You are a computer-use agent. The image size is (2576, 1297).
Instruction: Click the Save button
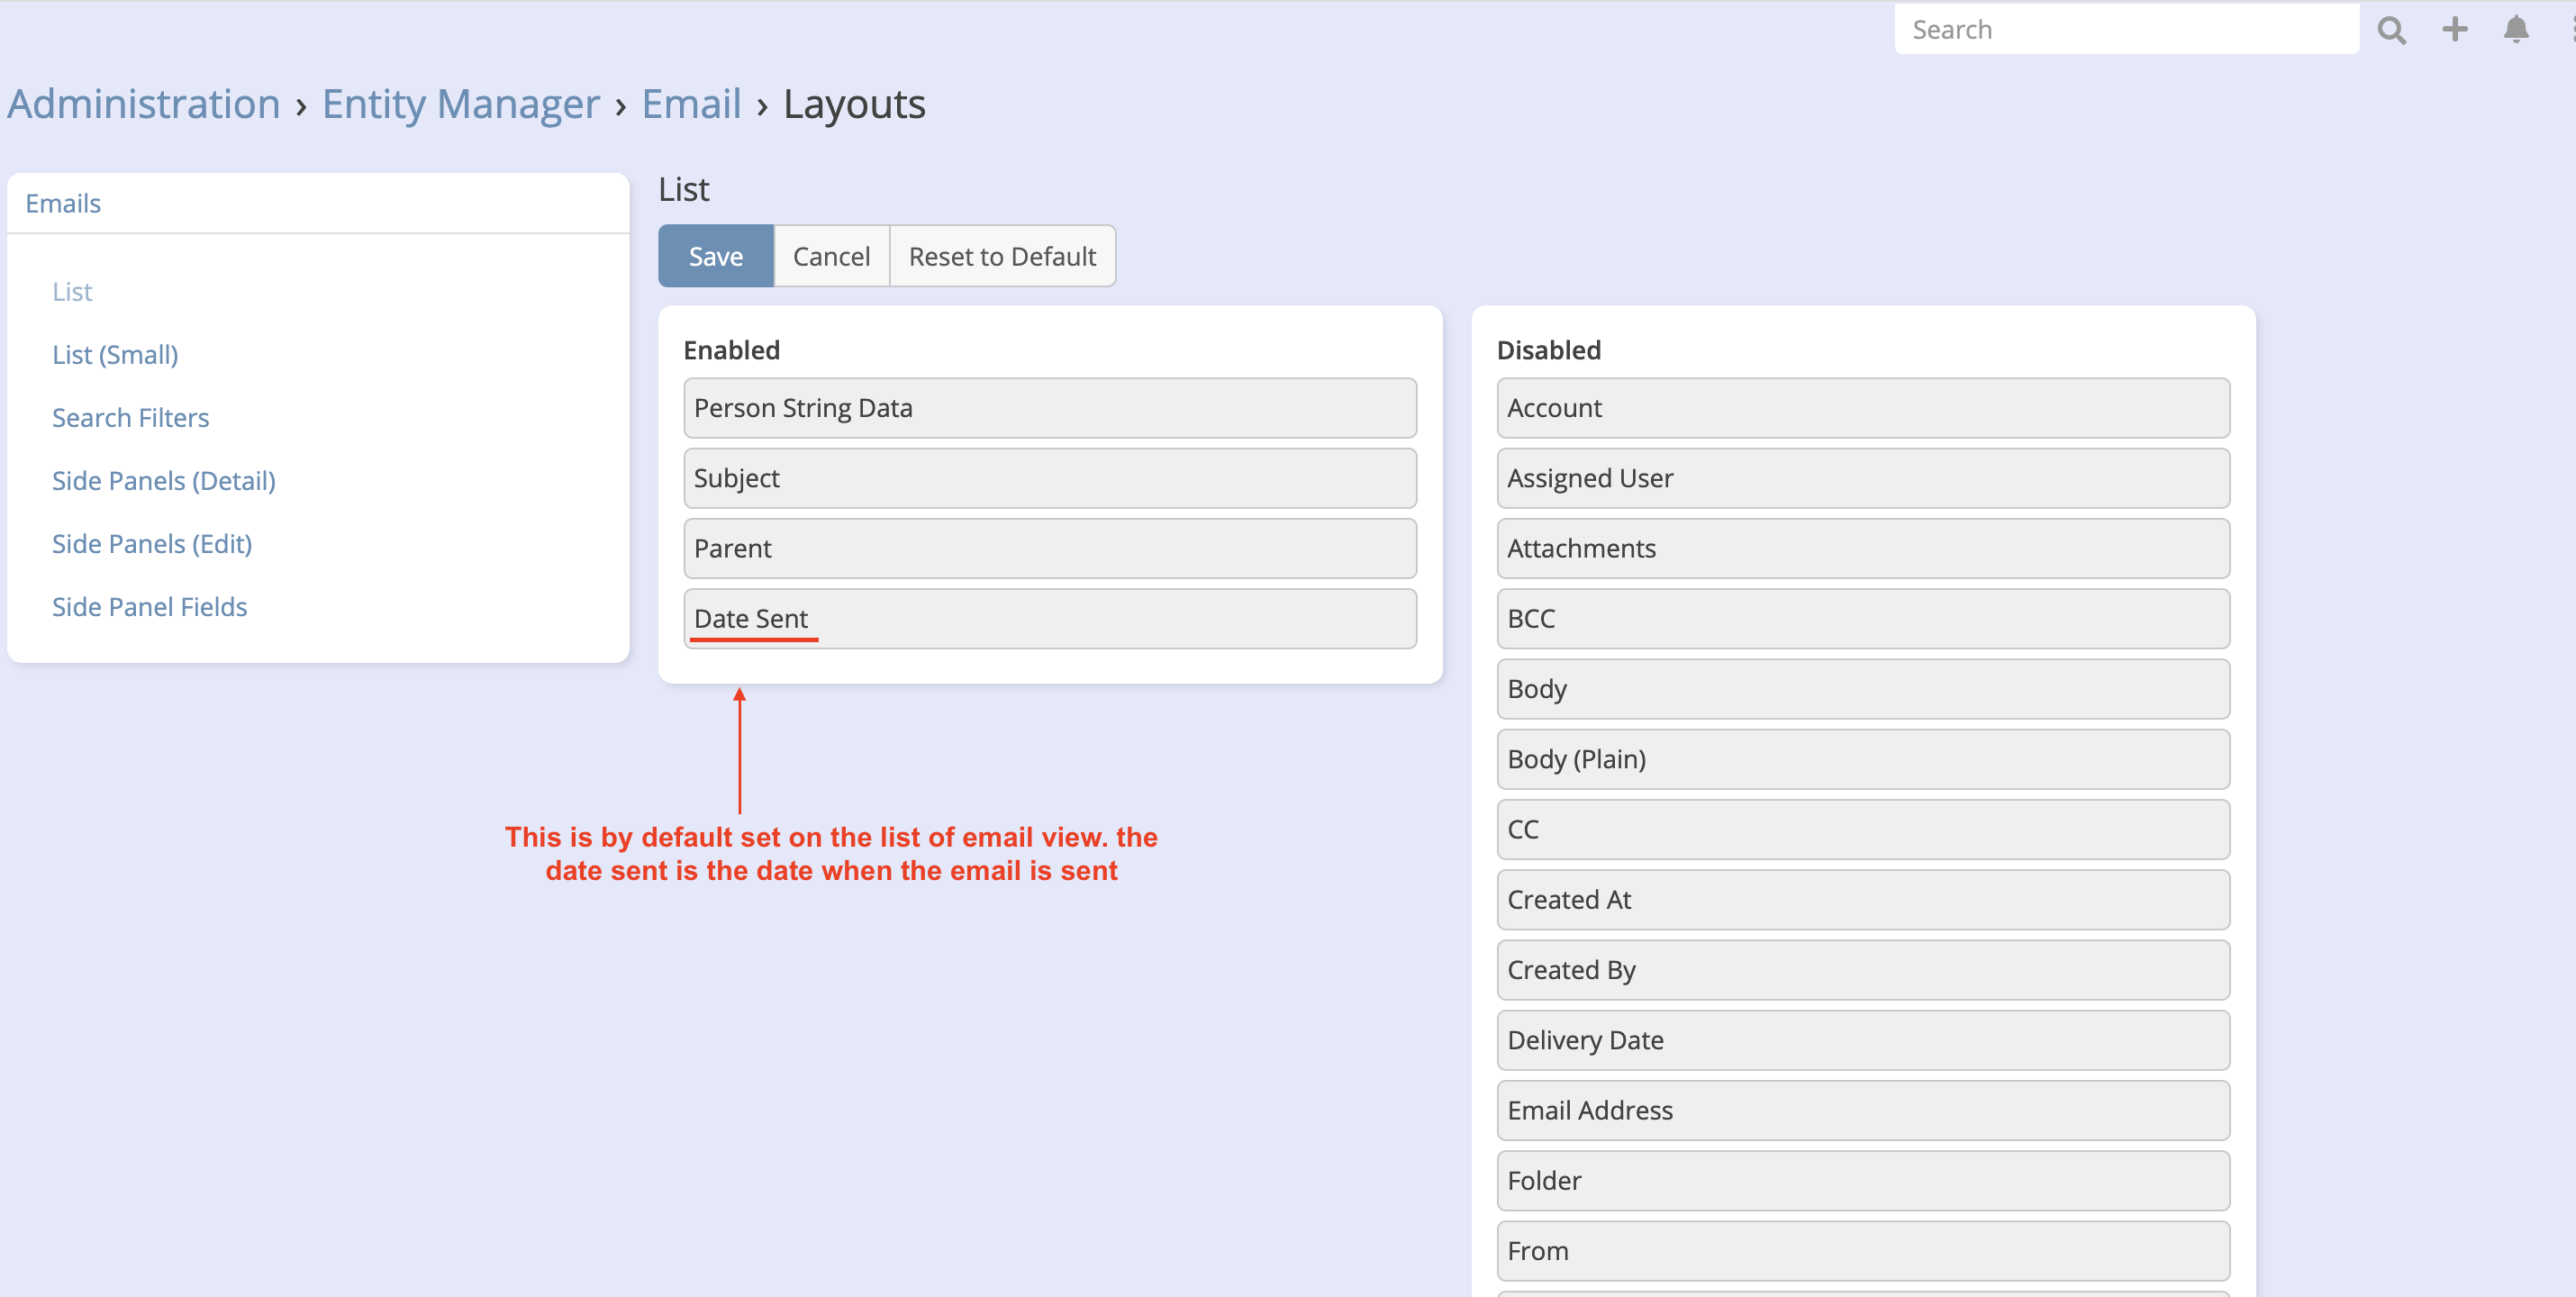(715, 256)
